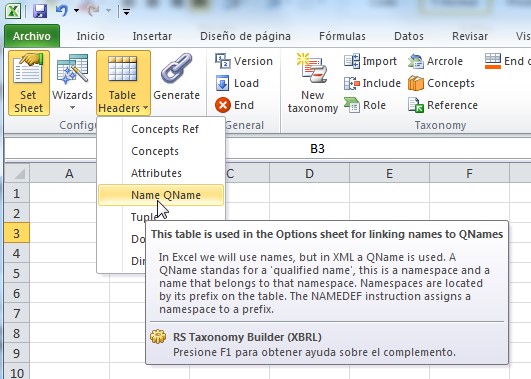Switch to the Revisar tab

tap(470, 36)
